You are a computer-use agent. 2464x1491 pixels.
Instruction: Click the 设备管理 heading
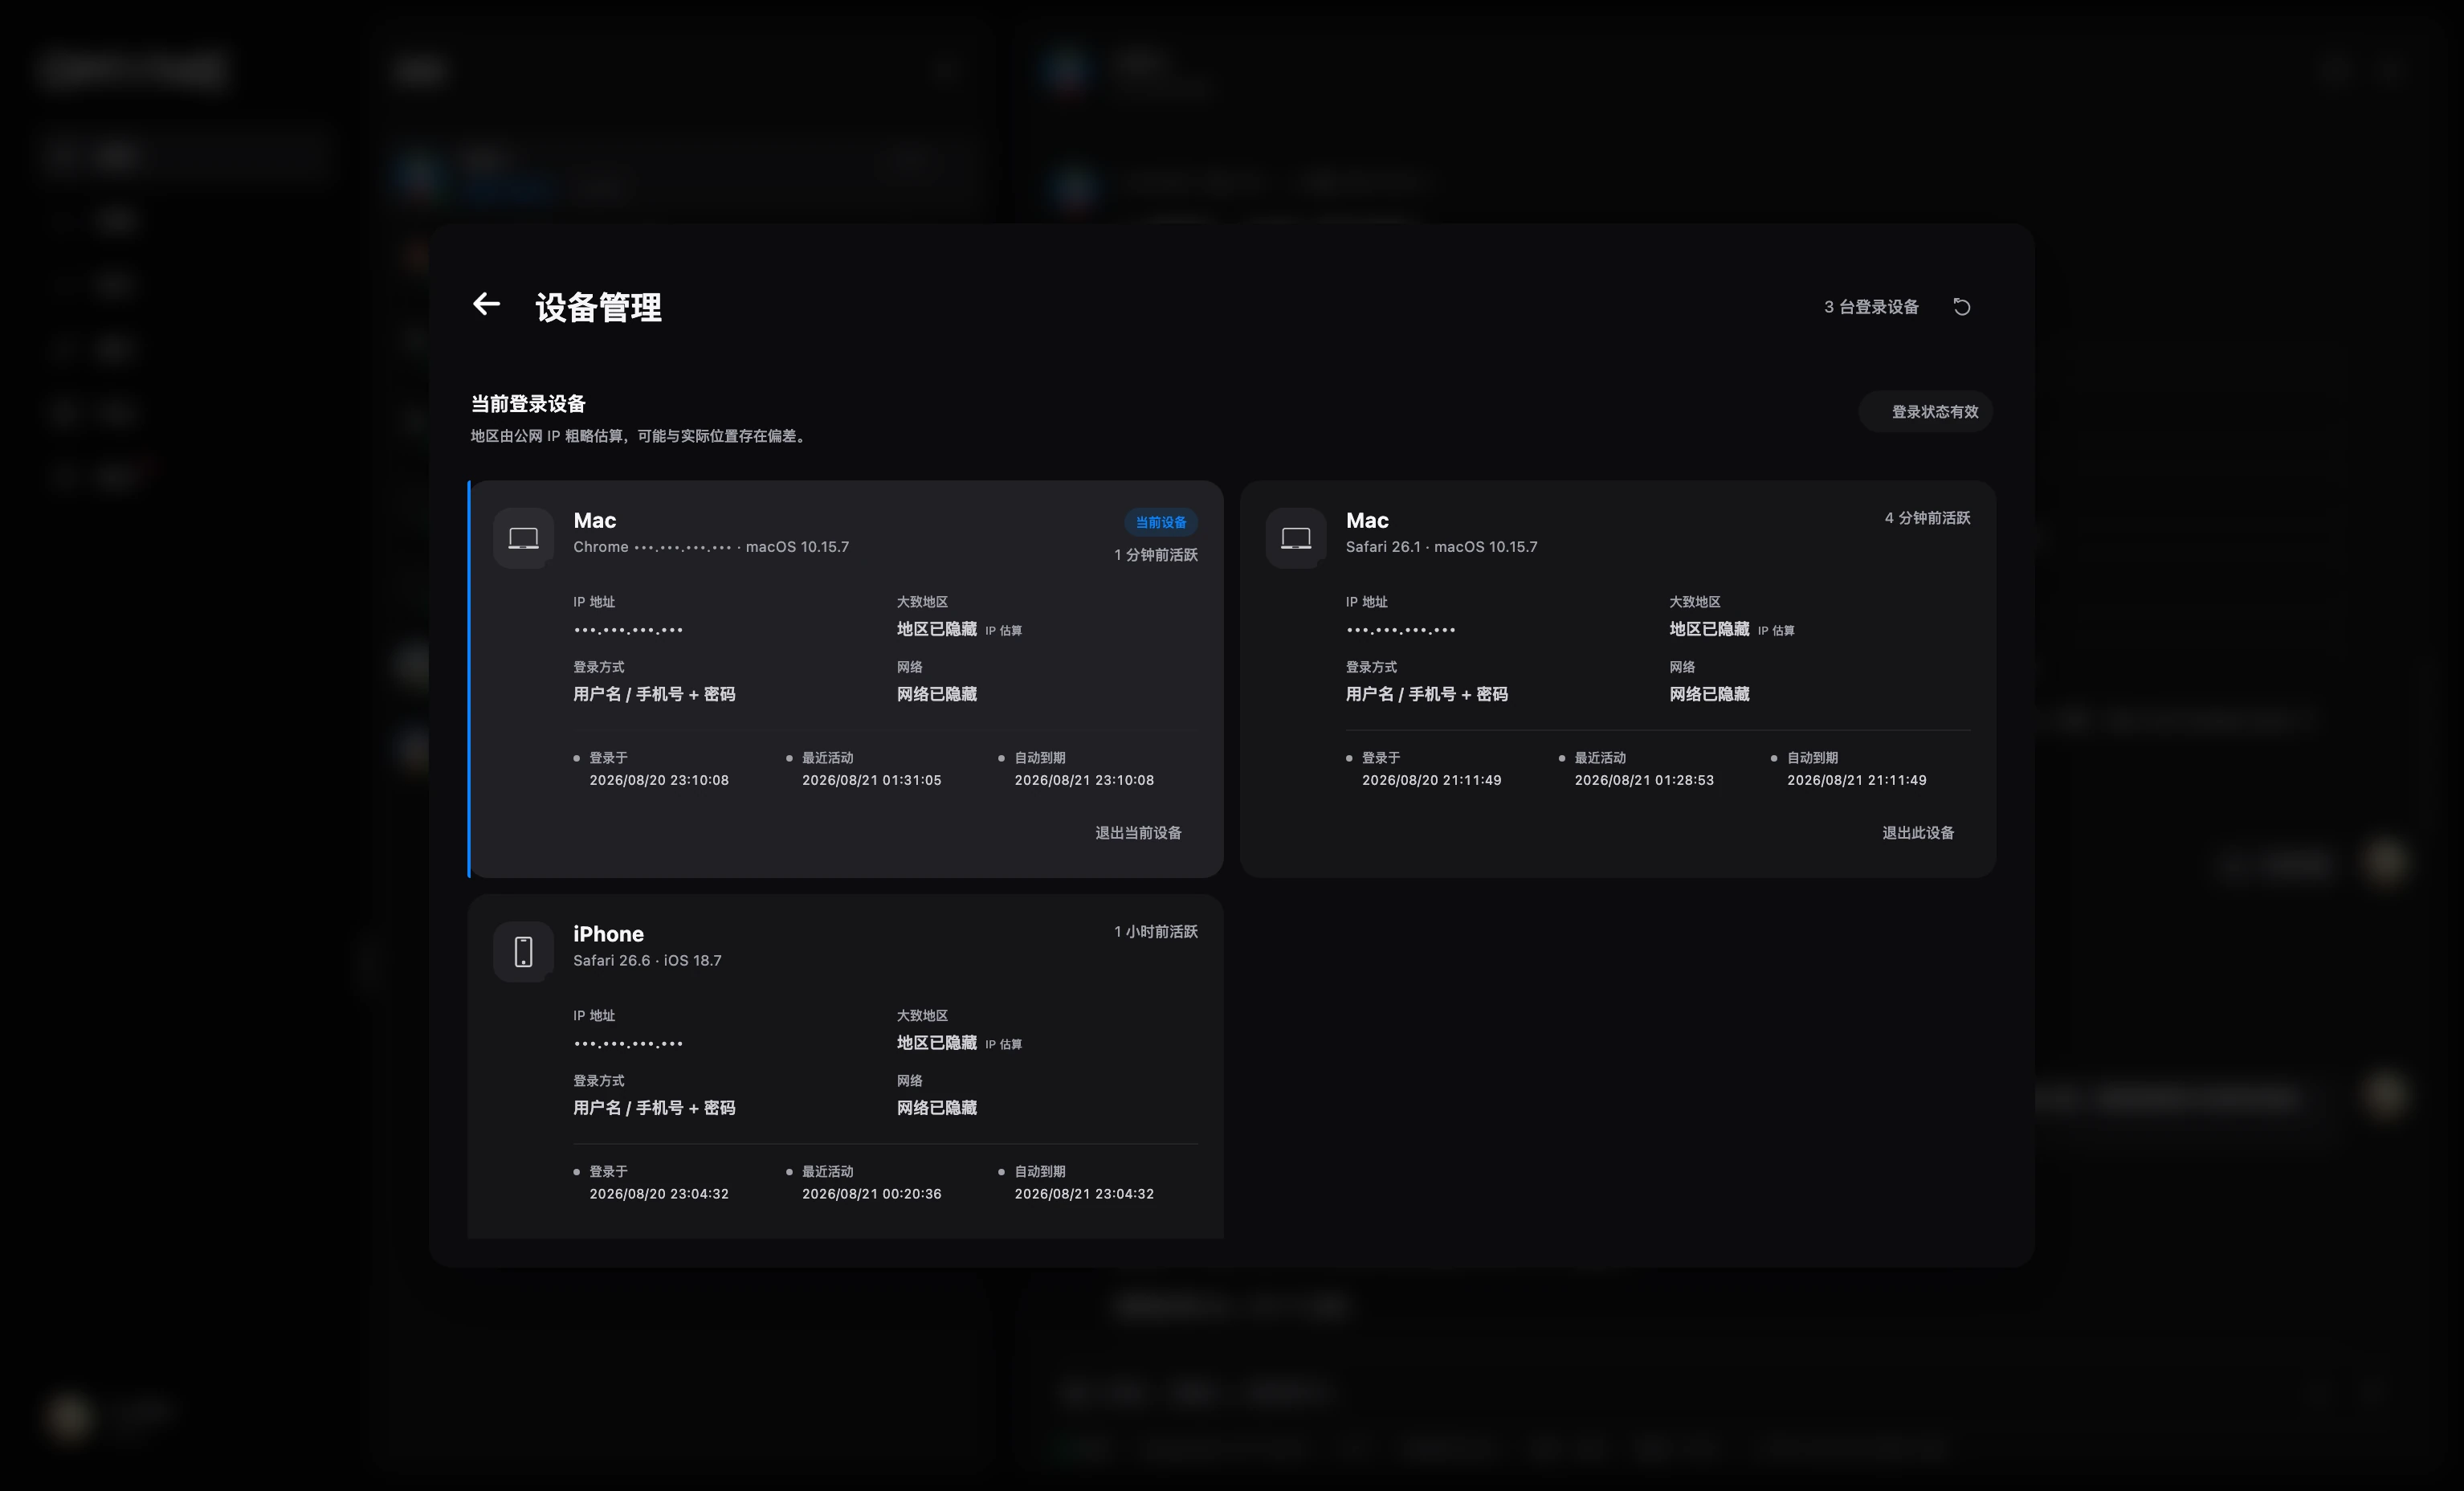pyautogui.click(x=598, y=307)
